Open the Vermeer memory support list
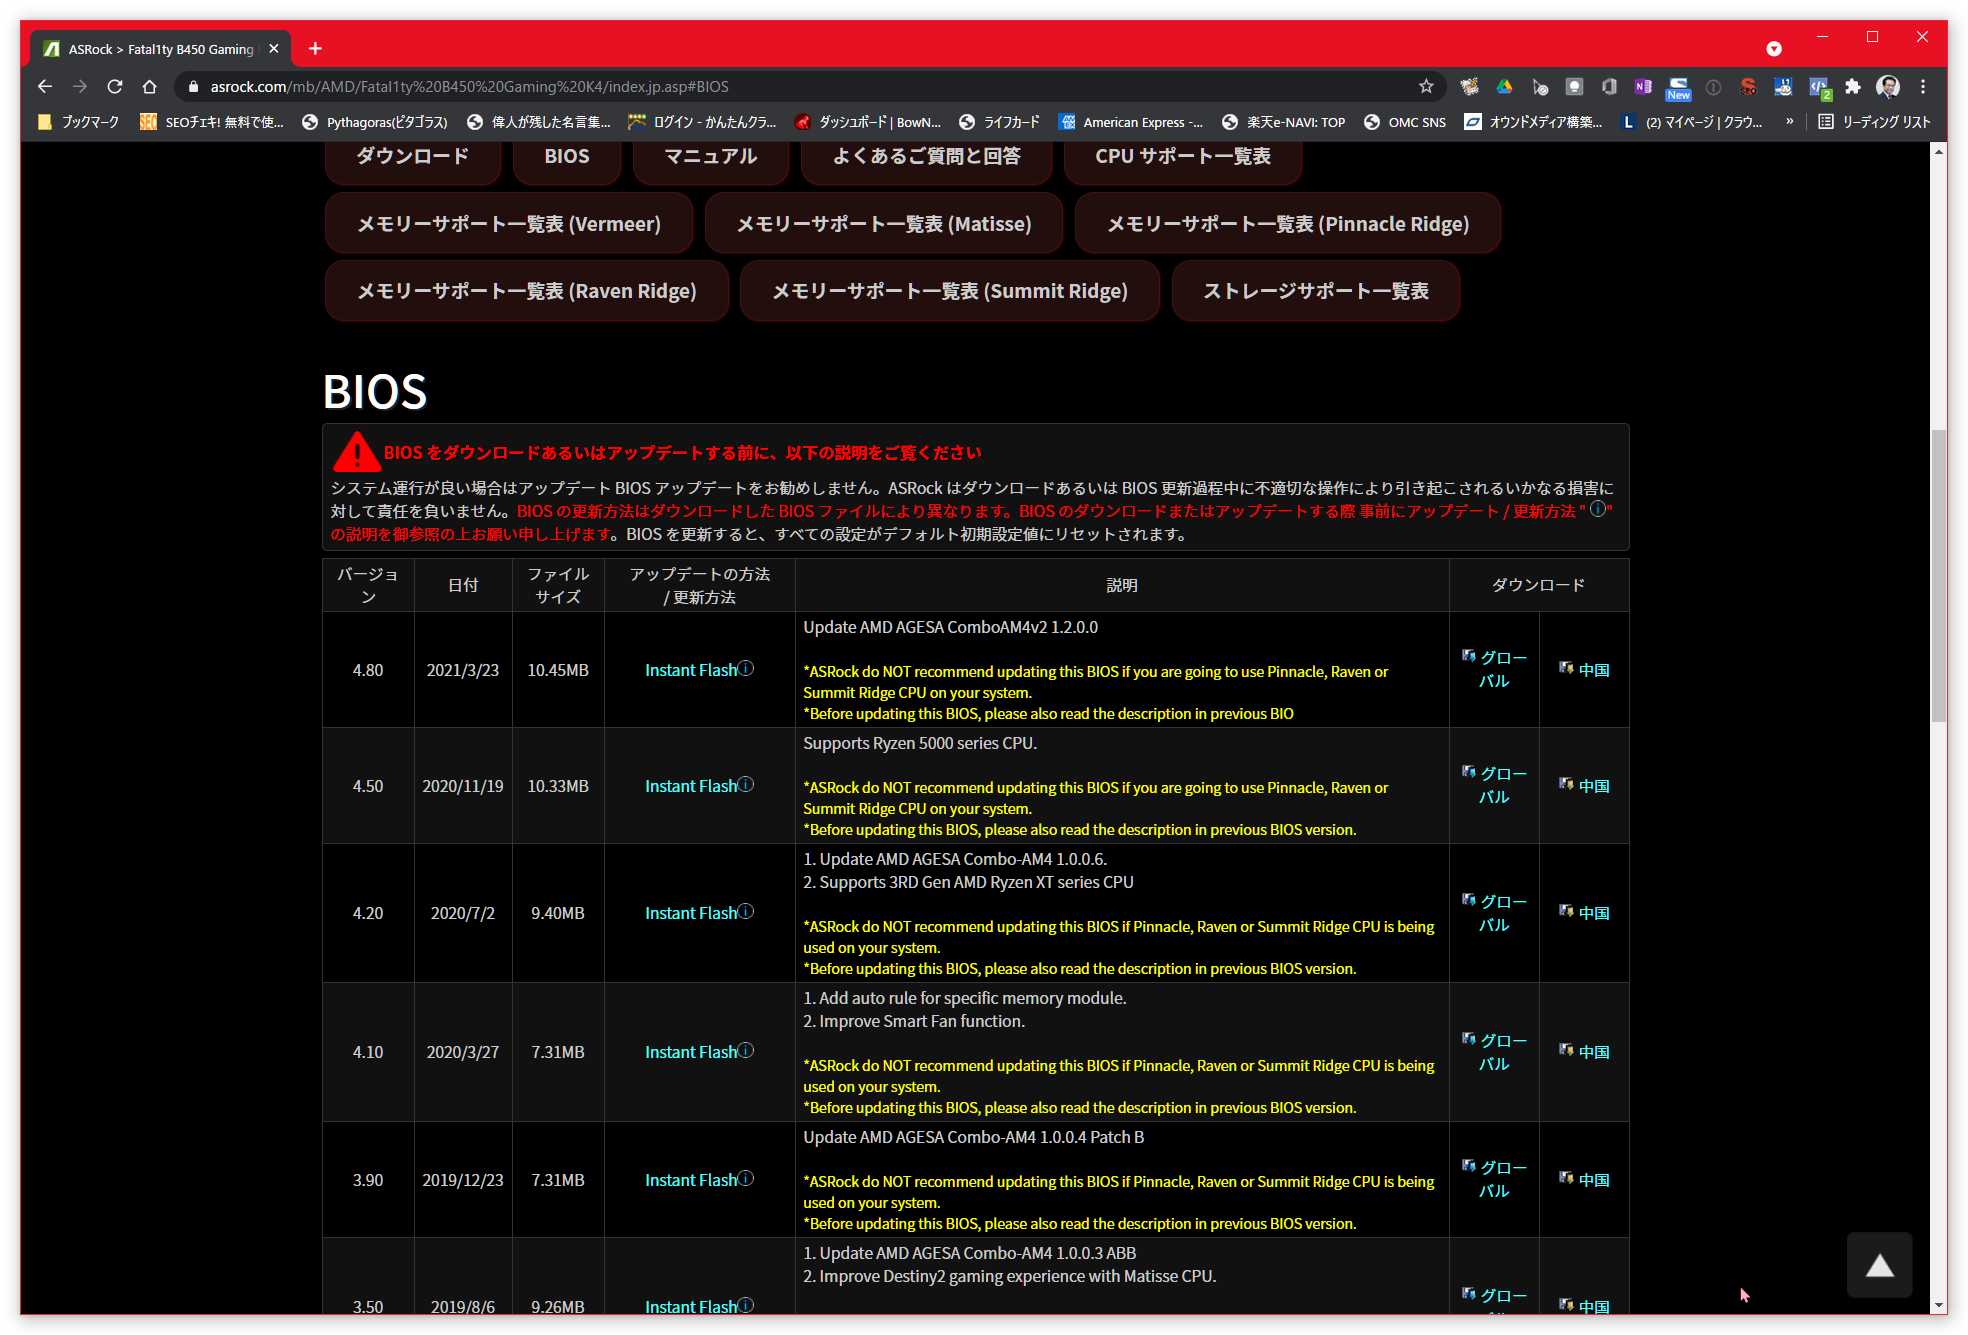 click(509, 224)
